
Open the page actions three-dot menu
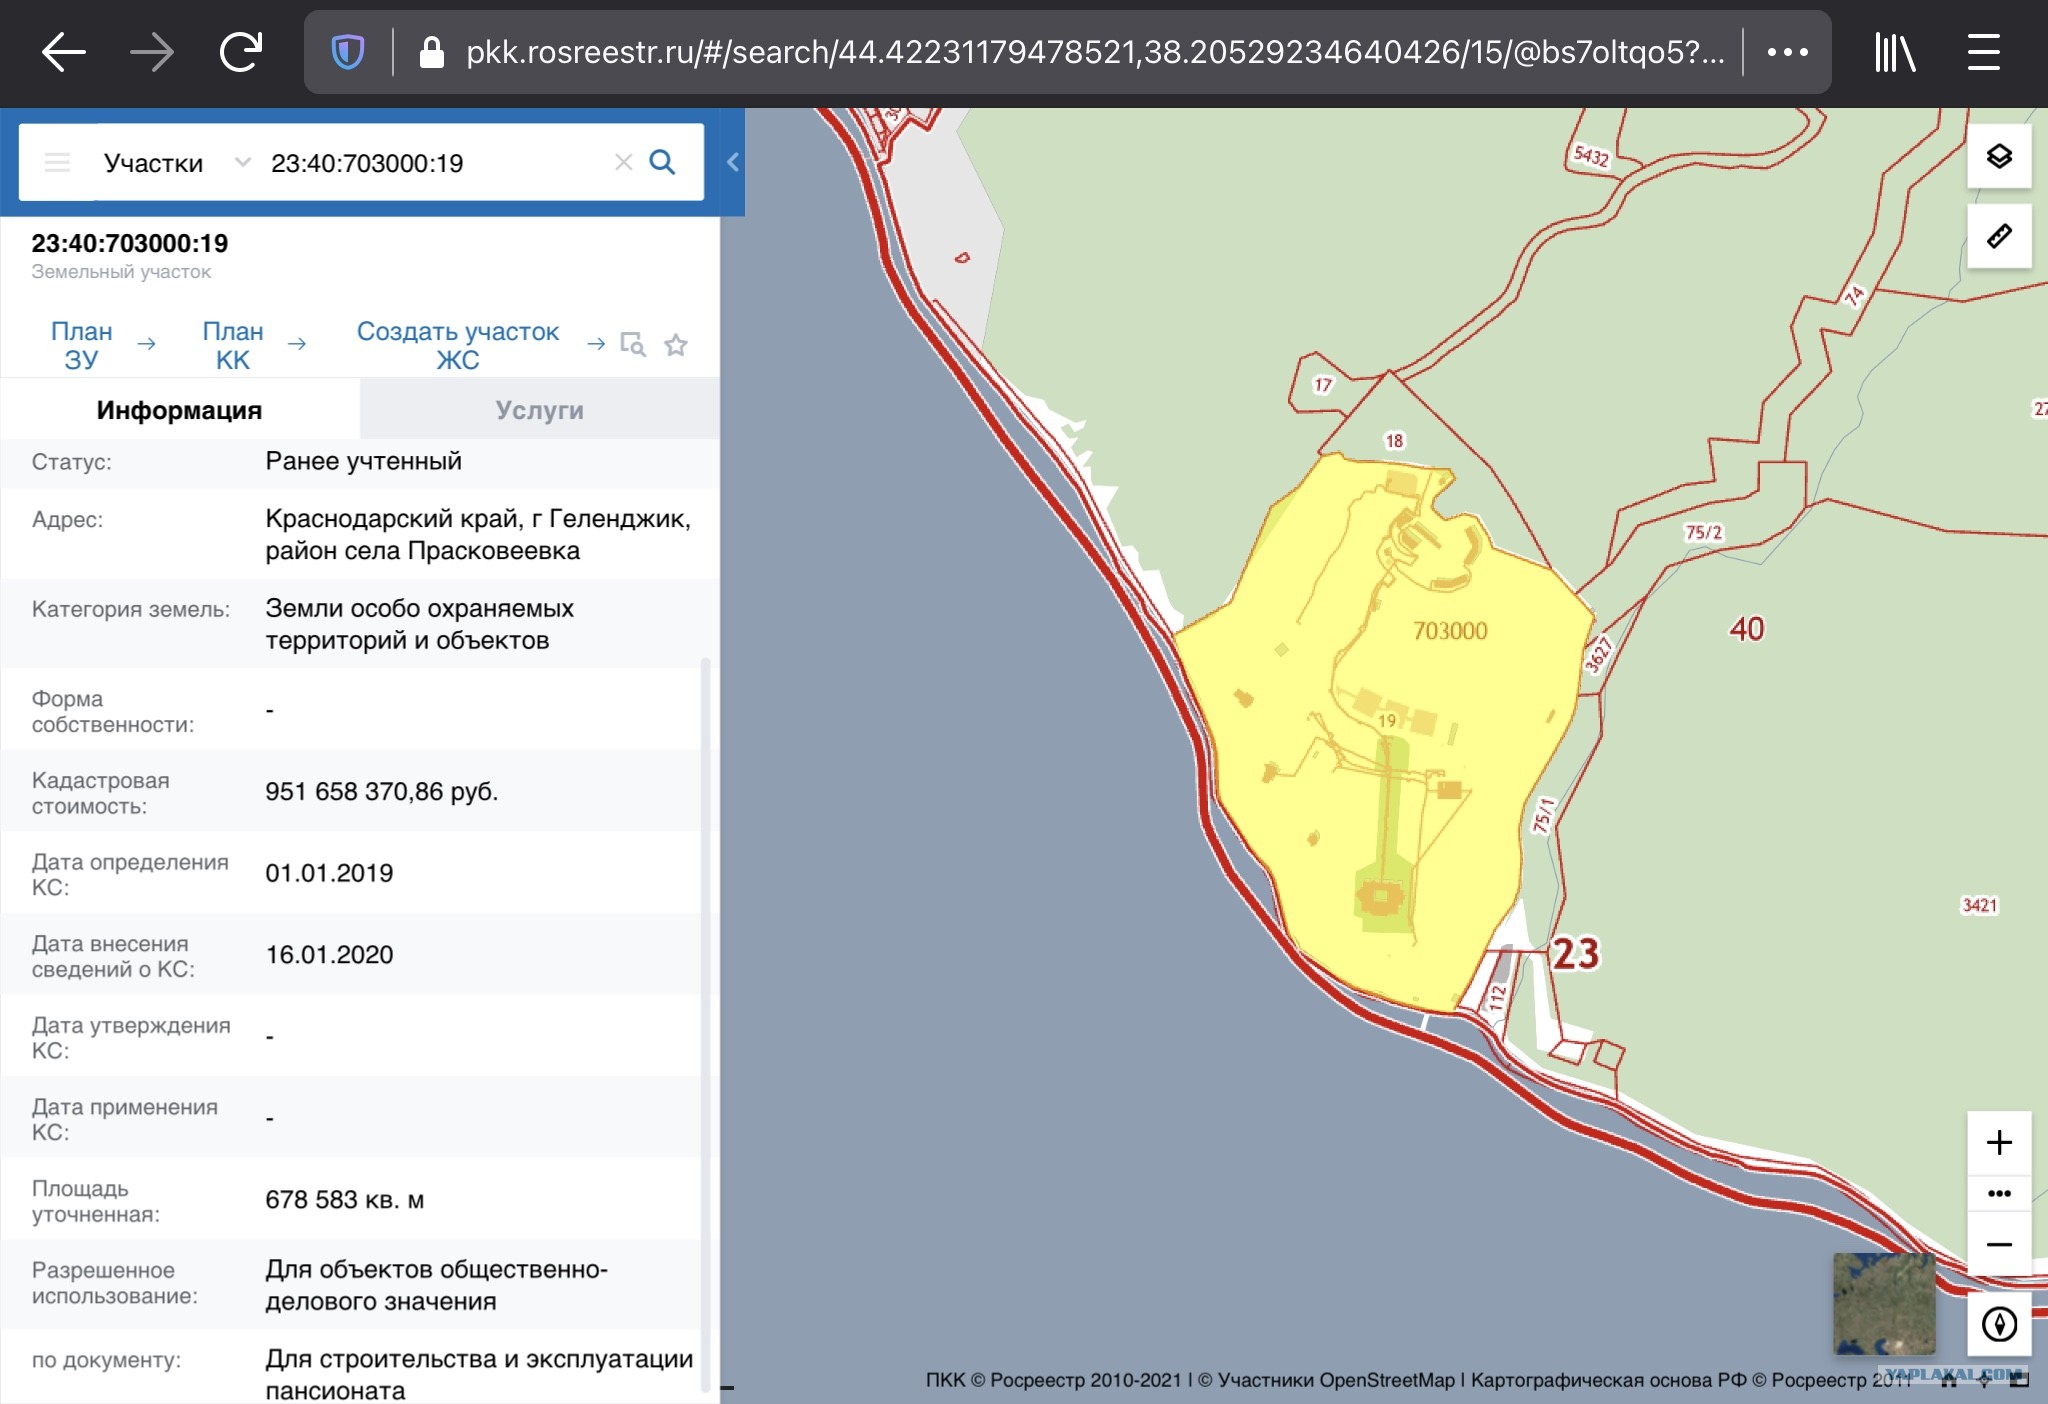[x=1787, y=52]
